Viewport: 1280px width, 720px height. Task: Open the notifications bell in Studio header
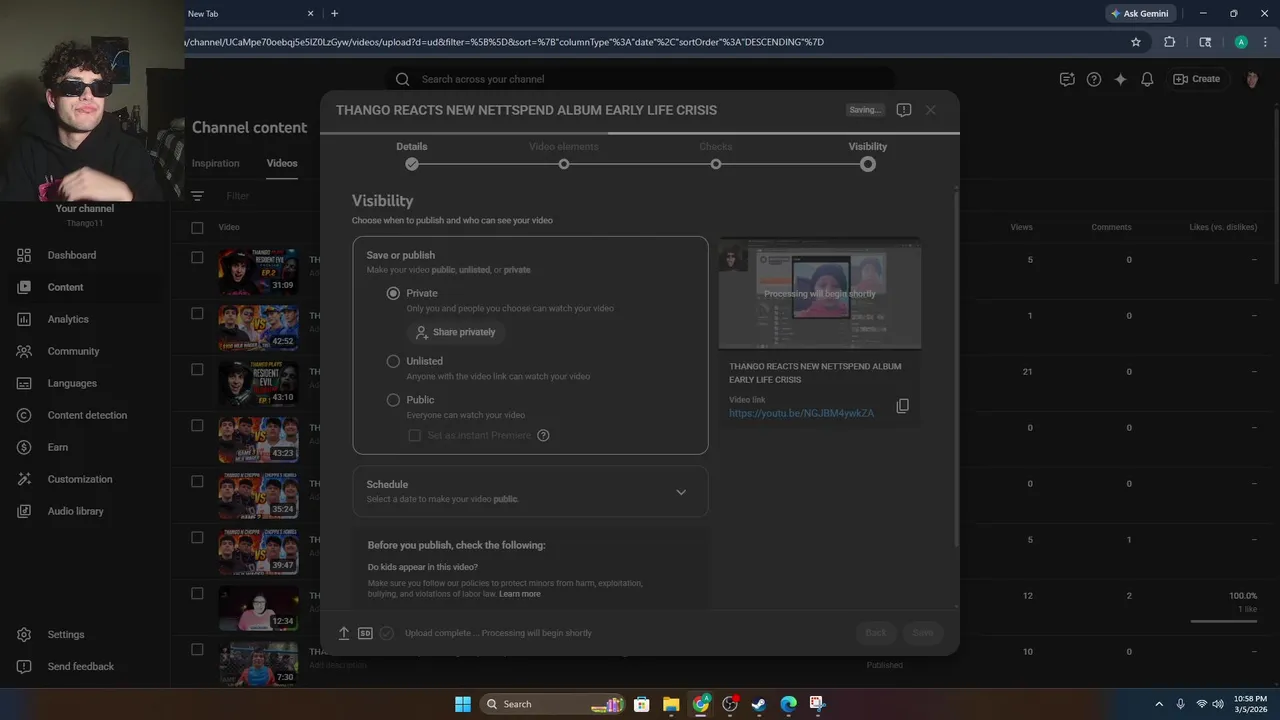1148,79
